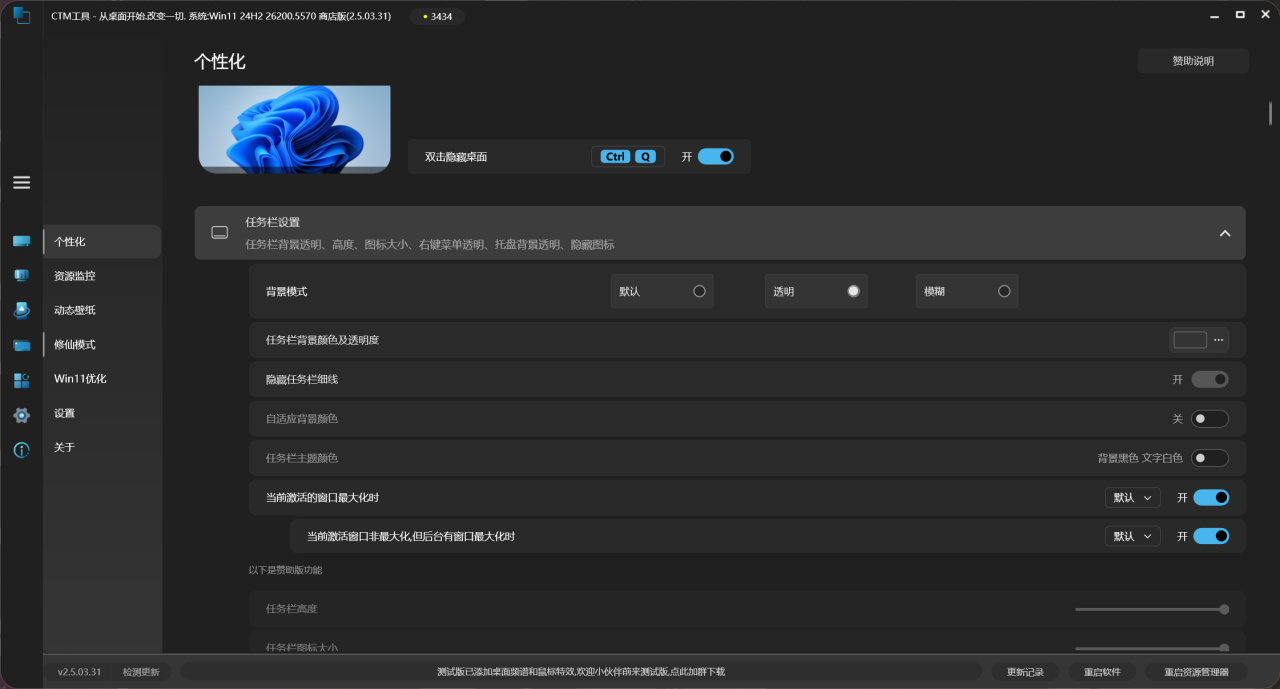Screen dimensions: 1280x689
Task: Click the personalization sidebar icon
Action: click(x=21, y=241)
